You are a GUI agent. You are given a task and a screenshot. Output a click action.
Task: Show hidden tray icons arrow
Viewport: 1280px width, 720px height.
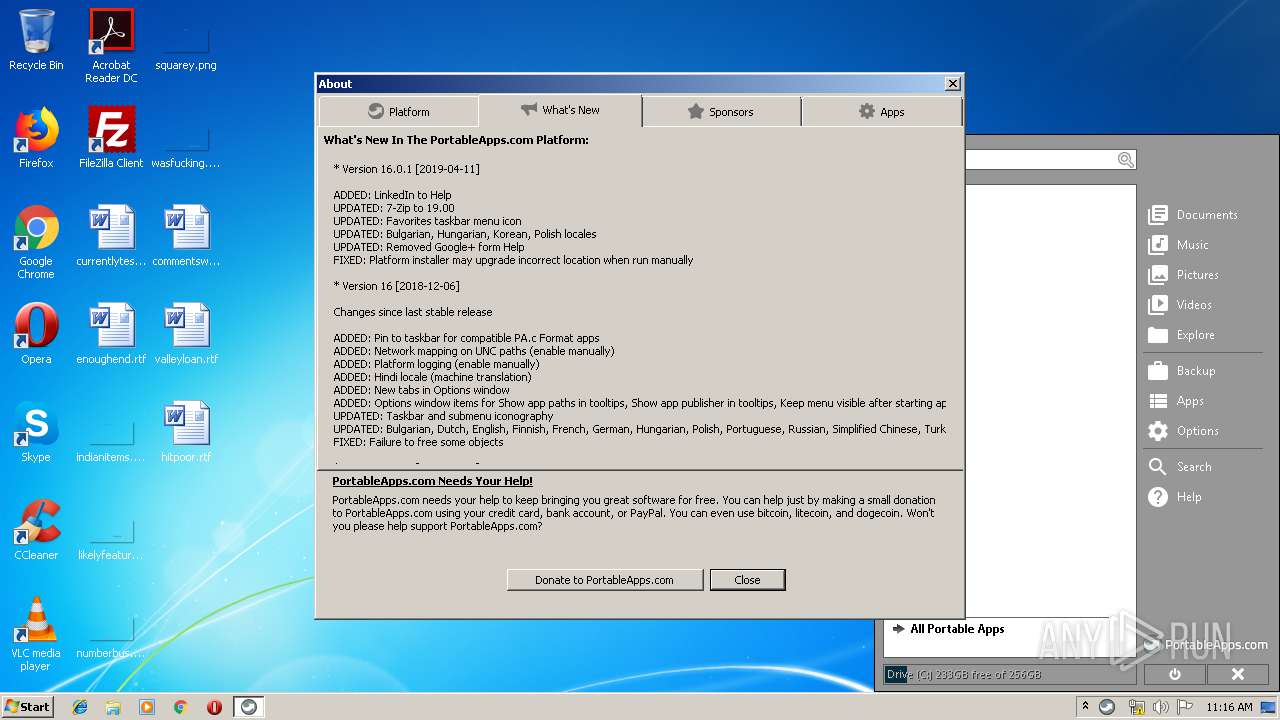[x=1085, y=707]
